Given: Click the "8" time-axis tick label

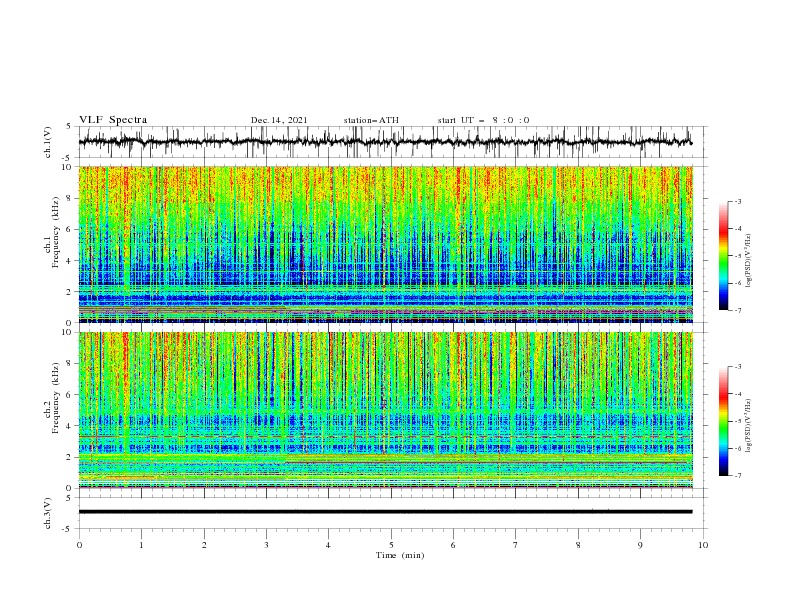Looking at the screenshot, I should point(578,545).
